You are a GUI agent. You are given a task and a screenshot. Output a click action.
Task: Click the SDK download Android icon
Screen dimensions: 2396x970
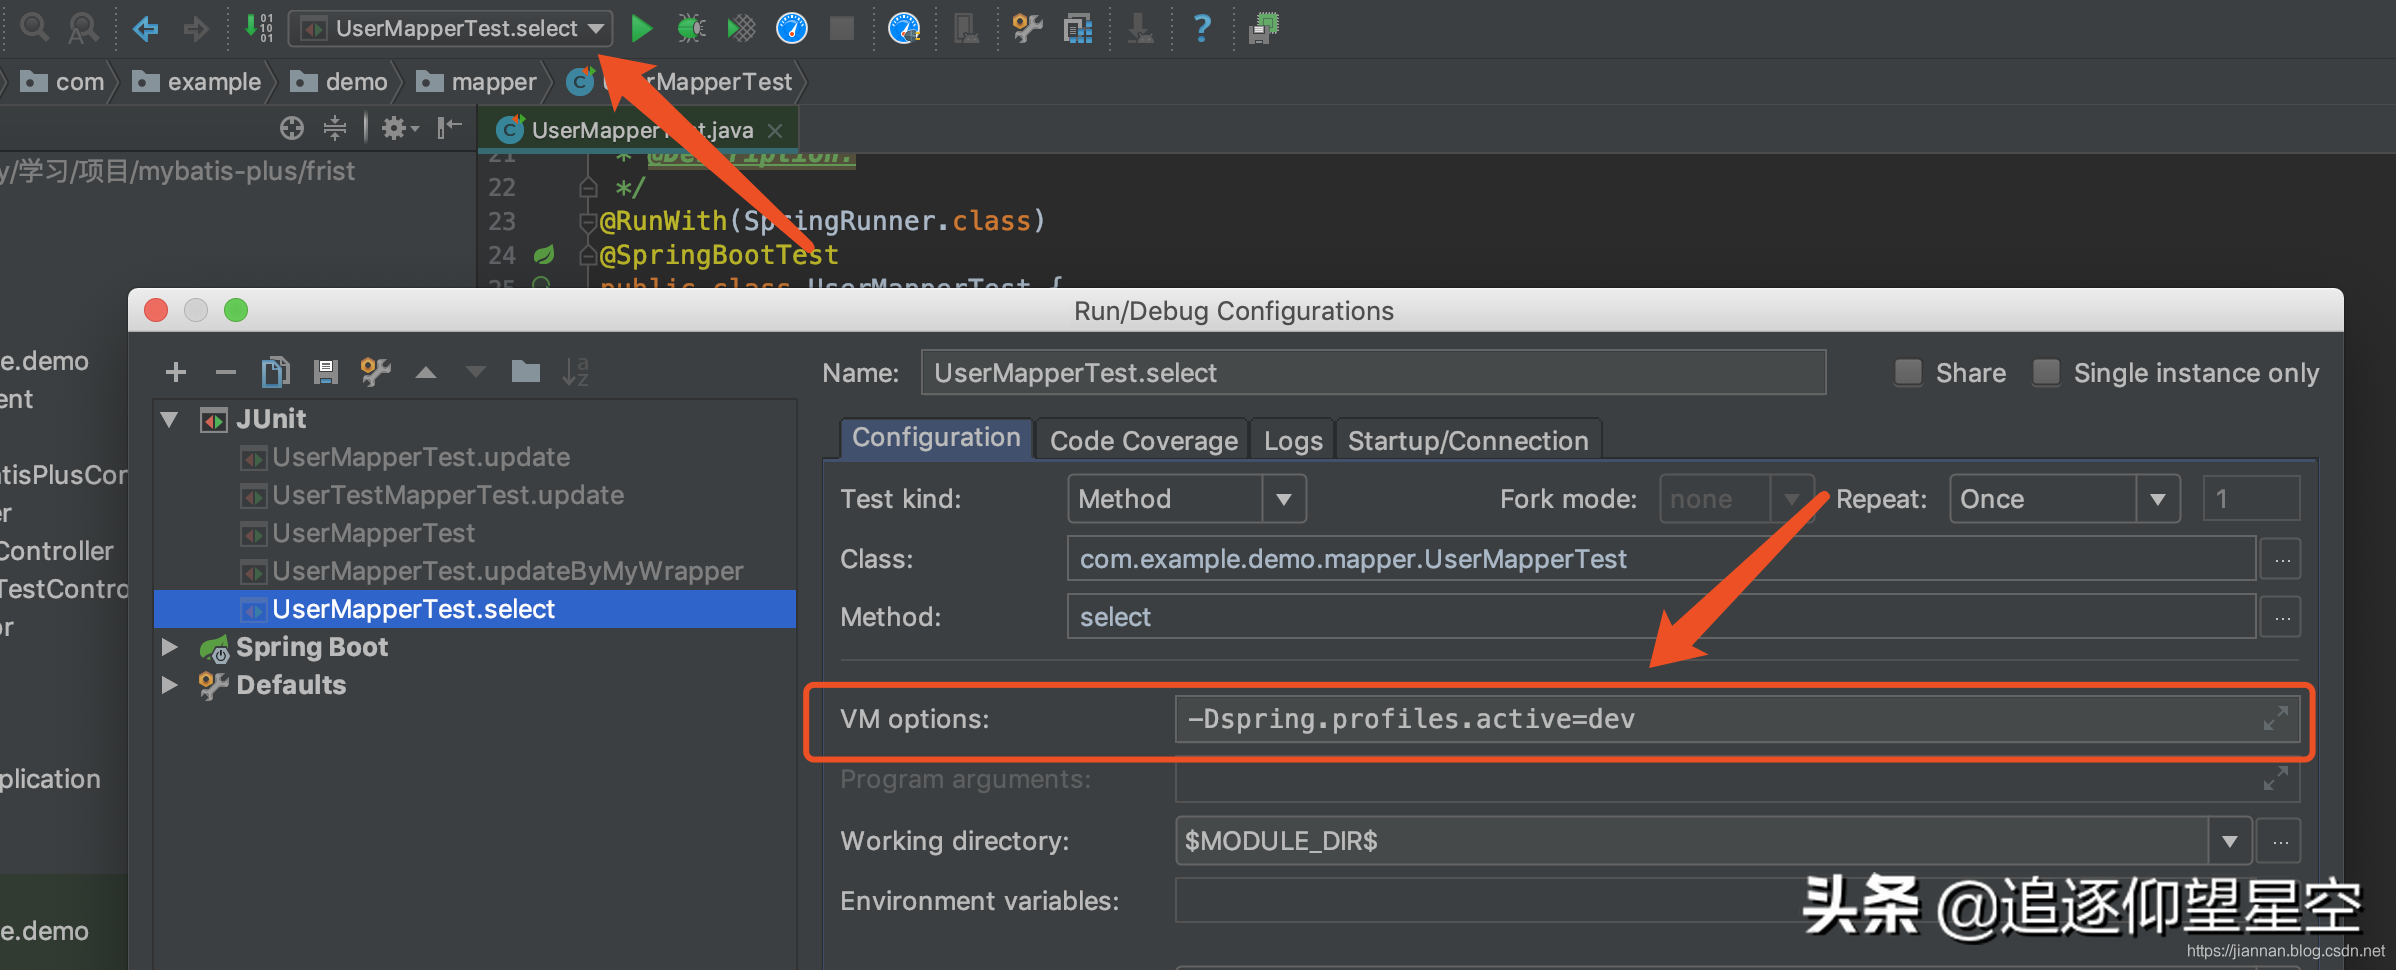(x=1140, y=28)
